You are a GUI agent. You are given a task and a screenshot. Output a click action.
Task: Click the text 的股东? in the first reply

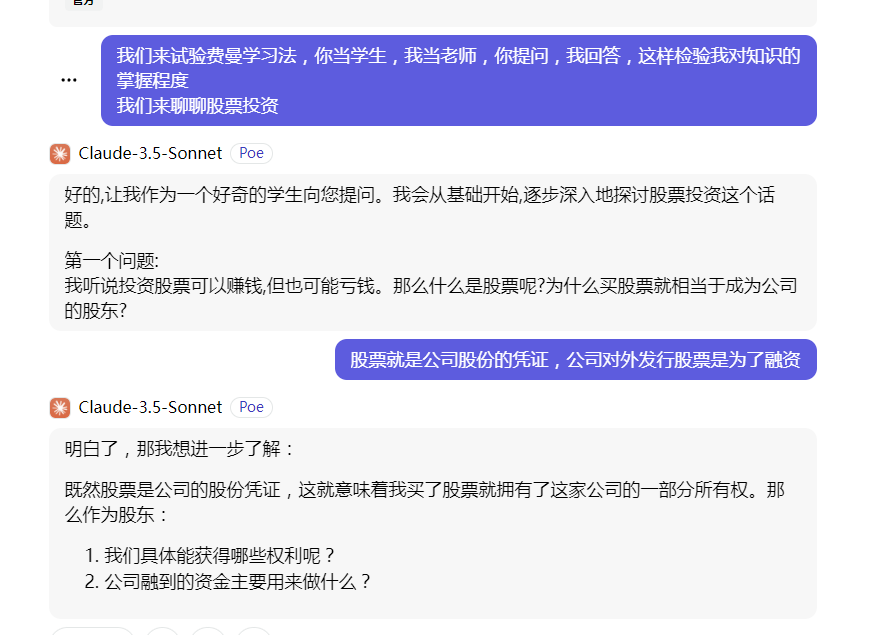tap(95, 311)
